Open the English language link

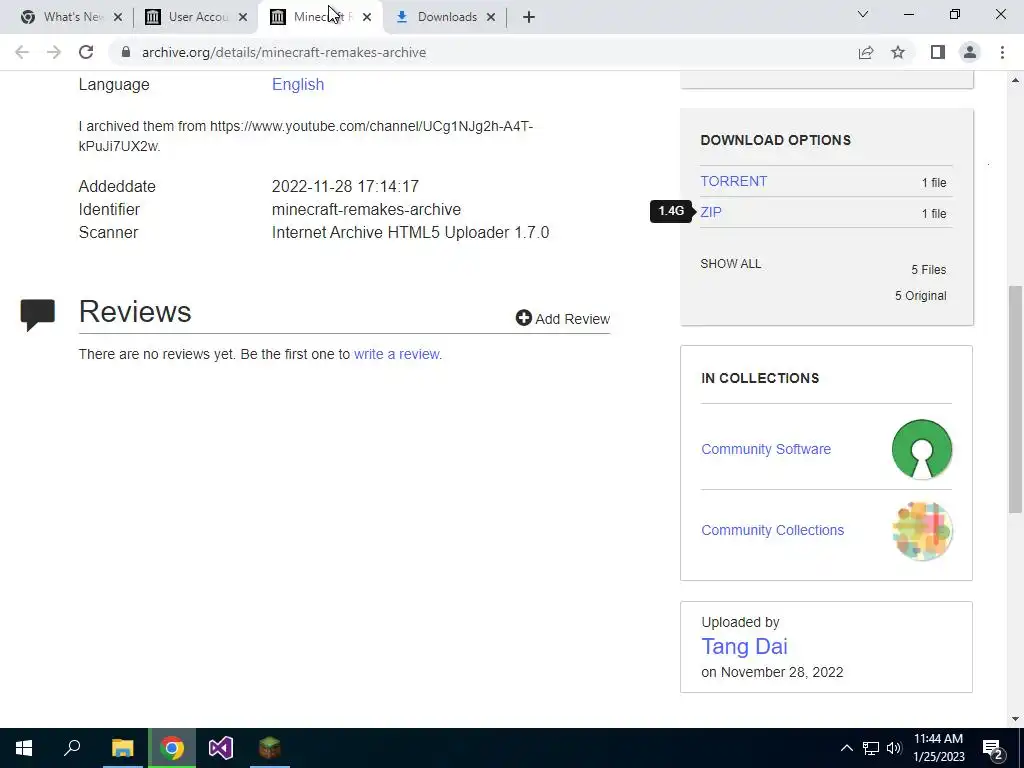tap(298, 84)
